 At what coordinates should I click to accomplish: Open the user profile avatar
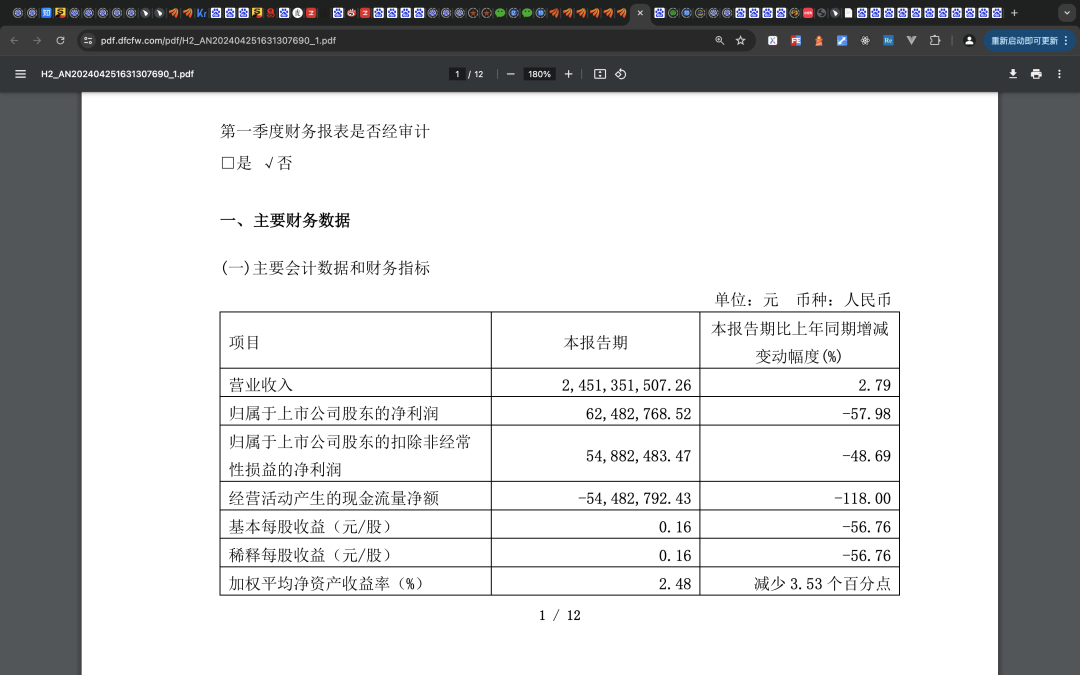point(969,41)
